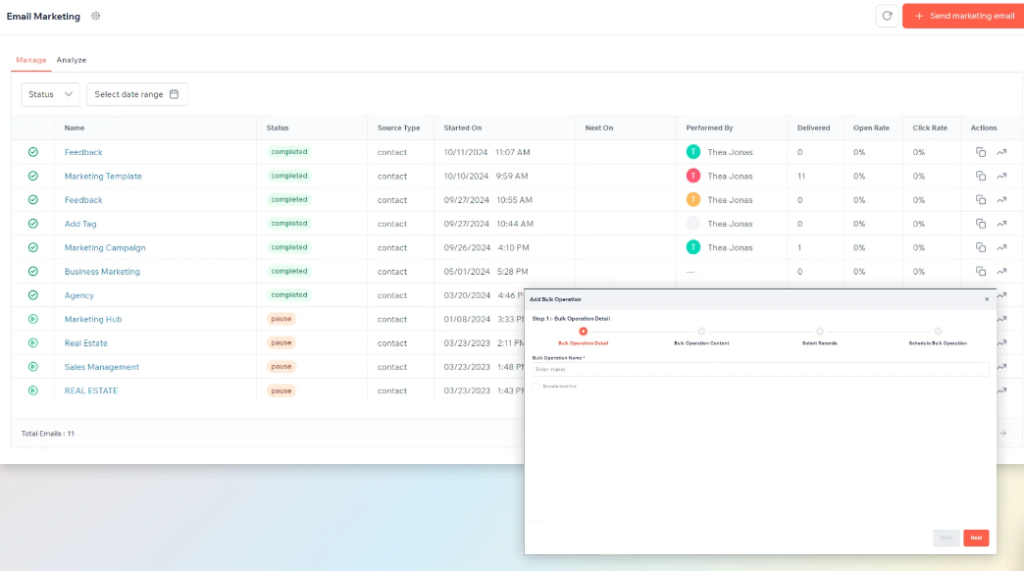Resume Marketing Hub using its play icon

tap(33, 319)
